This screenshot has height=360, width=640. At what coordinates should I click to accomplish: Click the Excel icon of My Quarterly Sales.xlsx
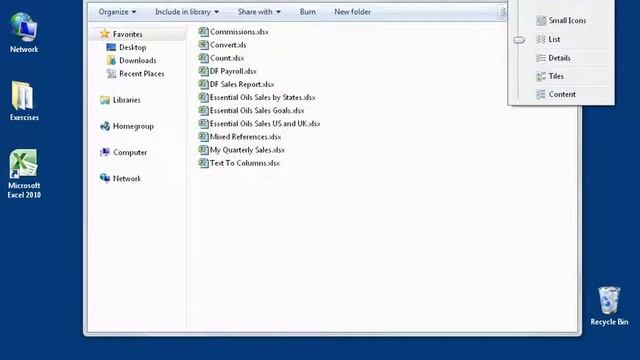click(x=203, y=149)
